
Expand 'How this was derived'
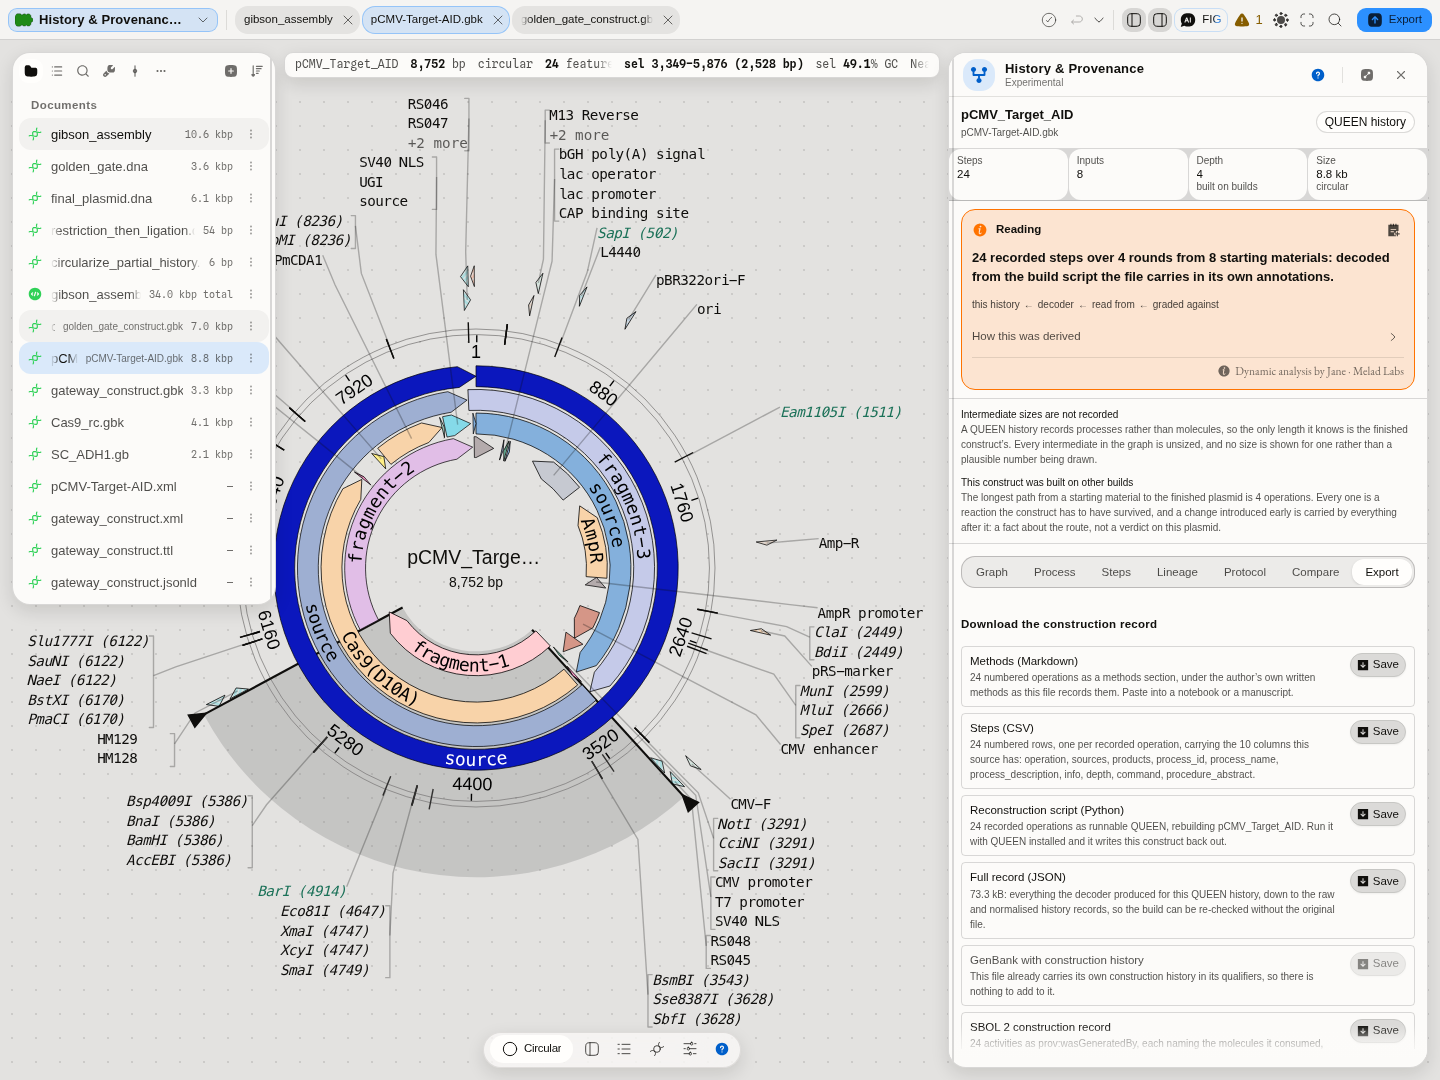(x=1187, y=337)
